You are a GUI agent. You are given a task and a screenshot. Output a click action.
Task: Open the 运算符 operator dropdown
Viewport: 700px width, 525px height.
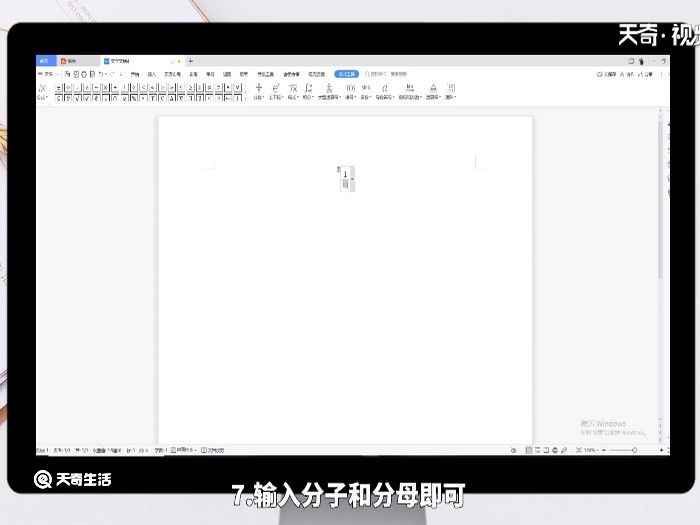point(433,91)
